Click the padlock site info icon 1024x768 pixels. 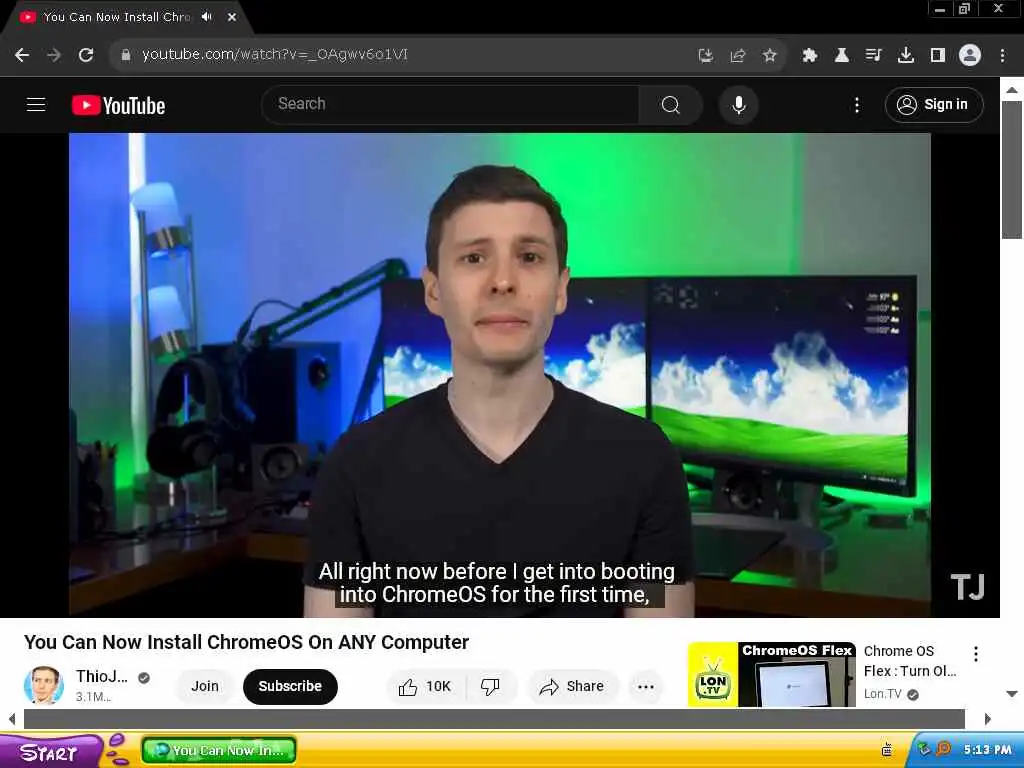[x=126, y=55]
